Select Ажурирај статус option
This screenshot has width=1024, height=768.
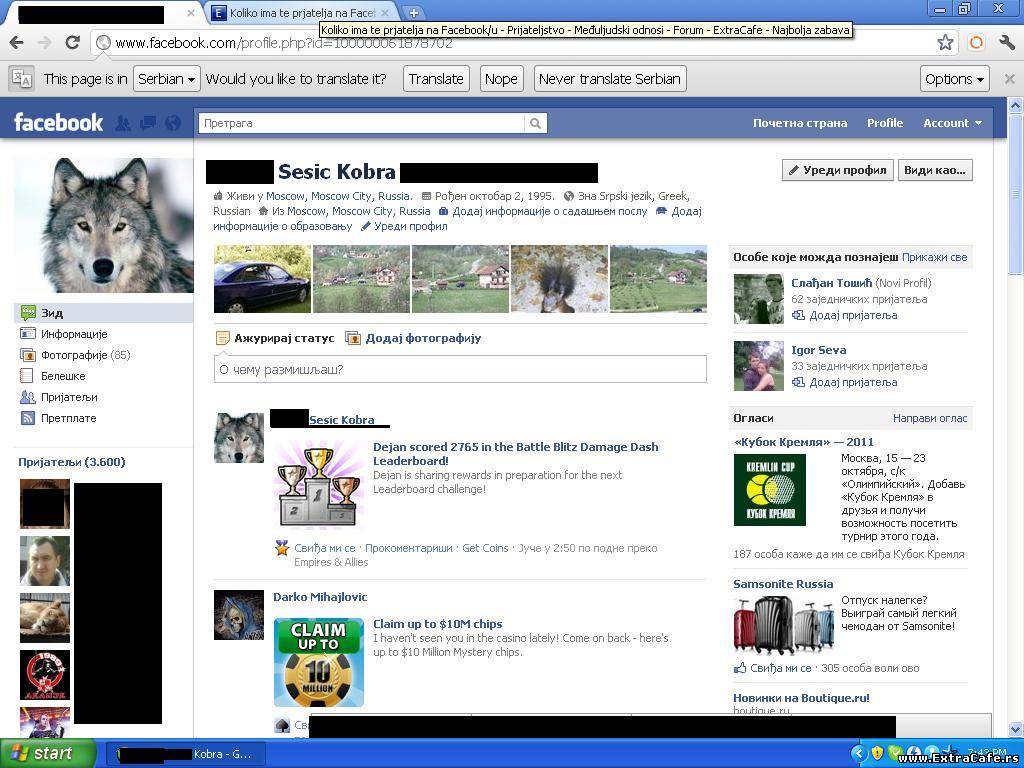[275, 338]
